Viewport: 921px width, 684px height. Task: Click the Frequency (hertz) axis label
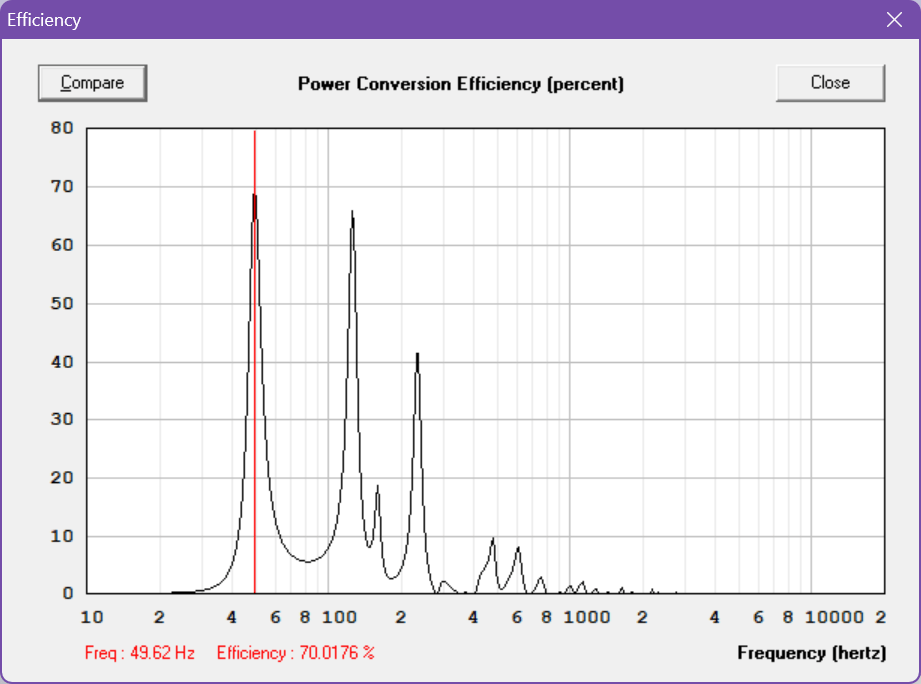pyautogui.click(x=812, y=653)
